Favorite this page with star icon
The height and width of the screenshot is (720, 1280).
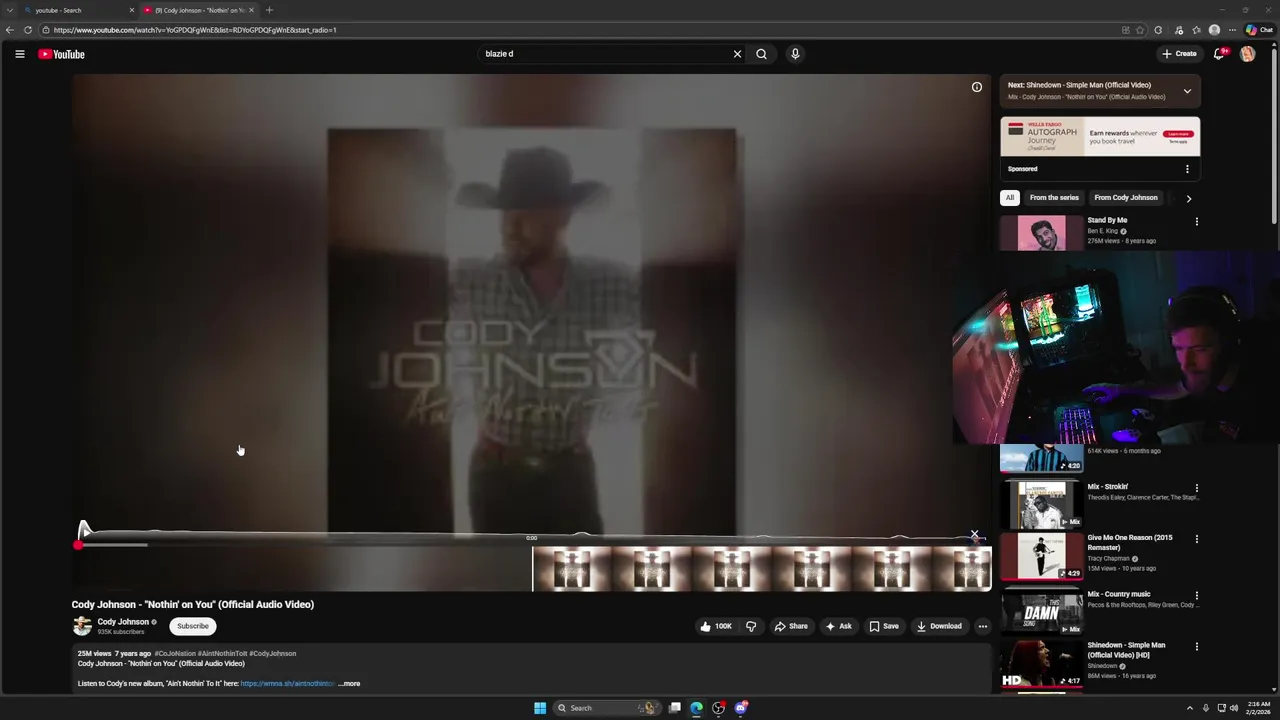pyautogui.click(x=1140, y=30)
